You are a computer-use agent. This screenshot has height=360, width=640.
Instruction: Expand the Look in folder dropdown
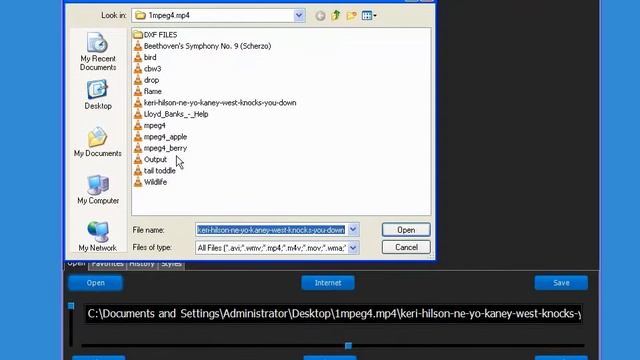tap(299, 16)
